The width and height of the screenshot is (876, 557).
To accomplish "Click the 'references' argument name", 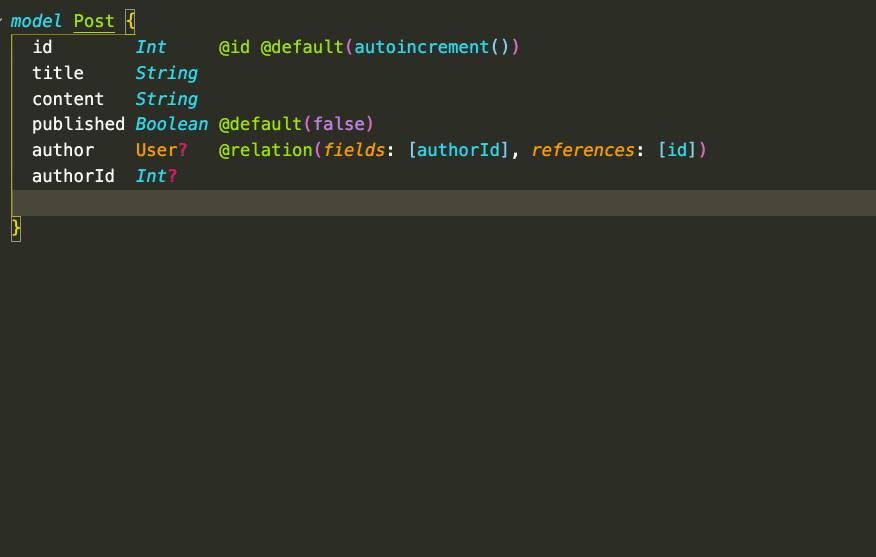I will [x=582, y=150].
